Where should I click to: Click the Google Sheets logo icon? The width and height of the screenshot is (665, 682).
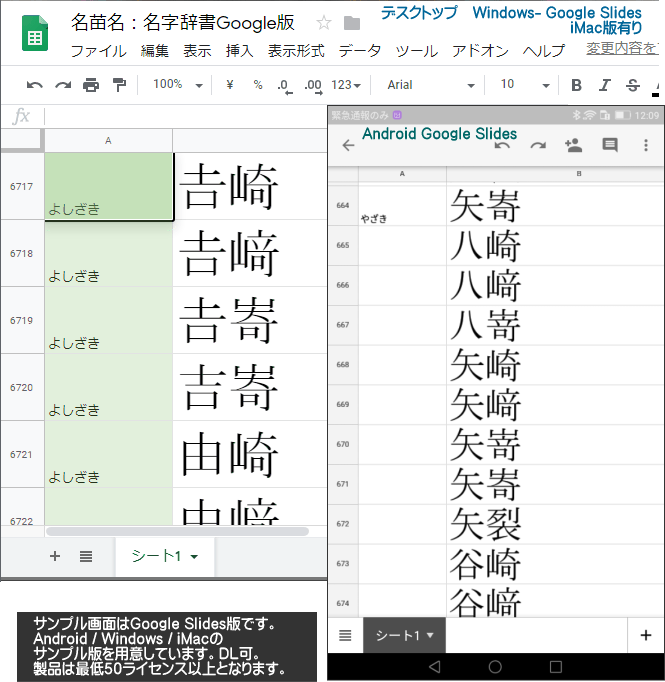pos(35,33)
